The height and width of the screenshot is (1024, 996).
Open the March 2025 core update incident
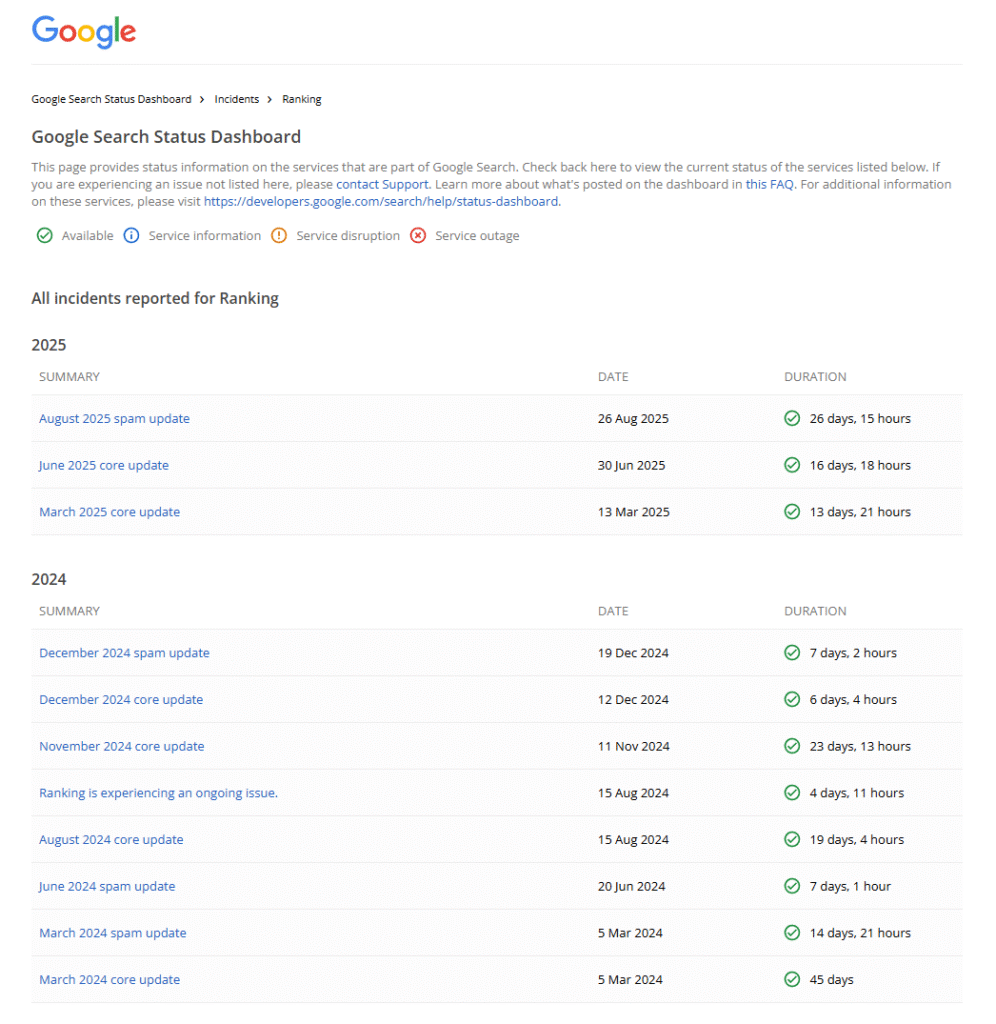pos(109,511)
